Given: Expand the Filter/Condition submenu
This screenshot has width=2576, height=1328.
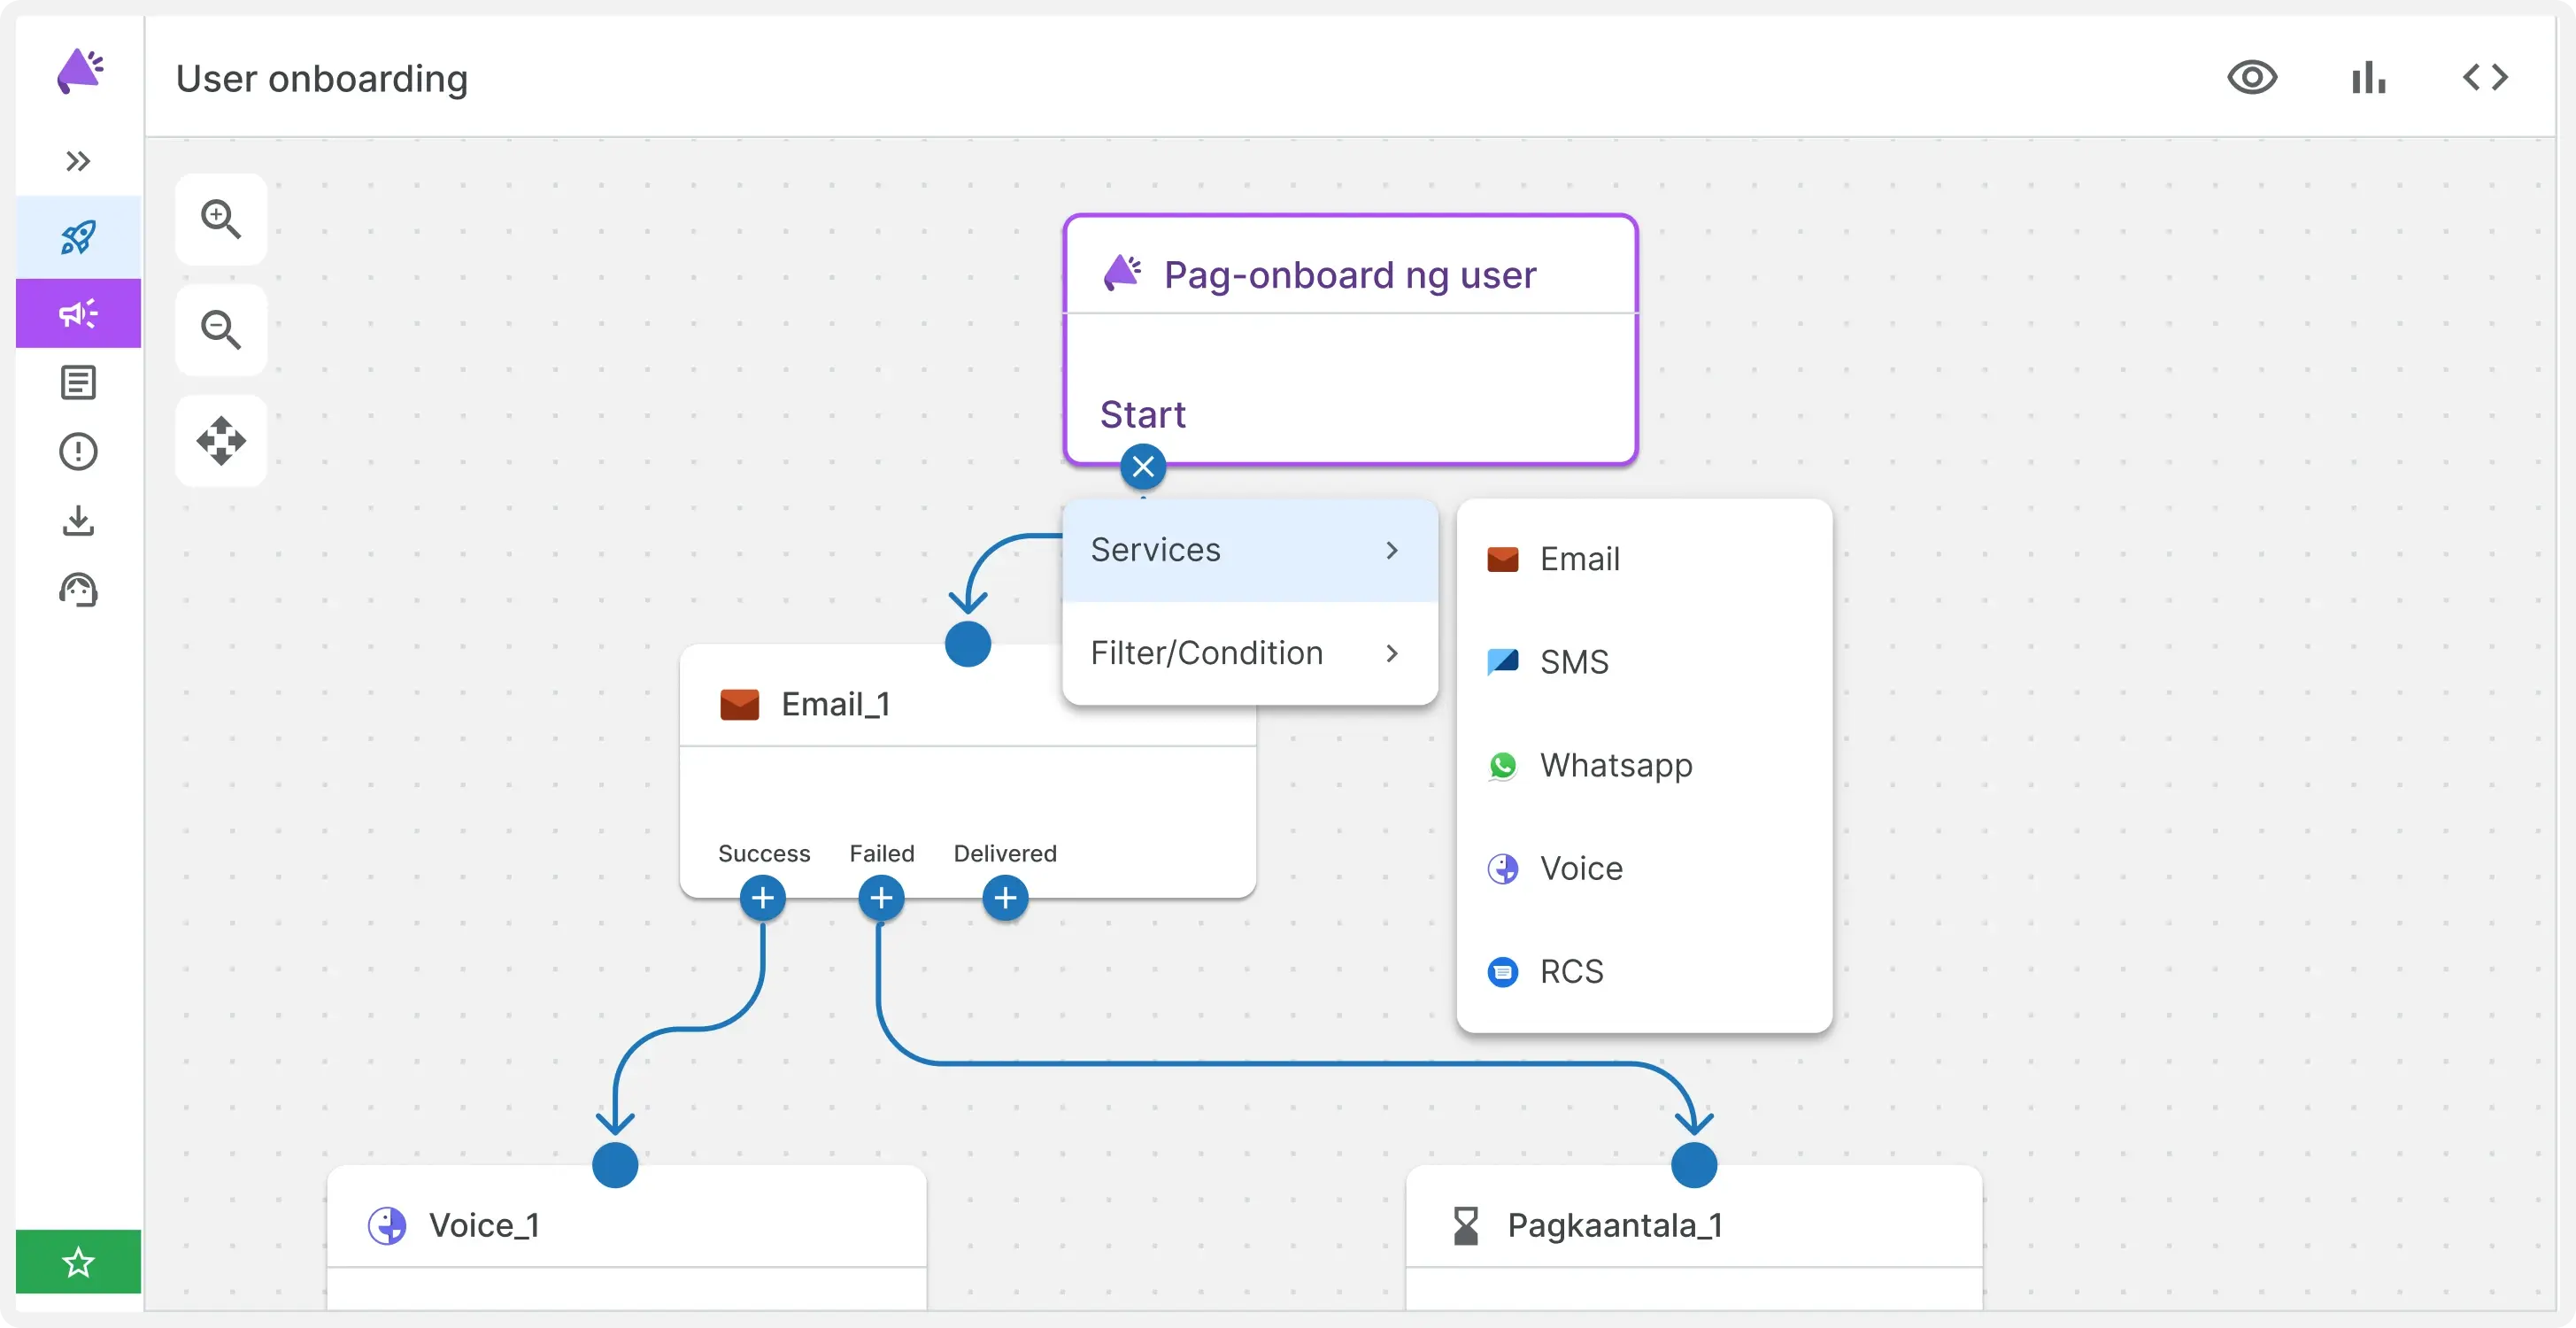Looking at the screenshot, I should pos(1249,653).
